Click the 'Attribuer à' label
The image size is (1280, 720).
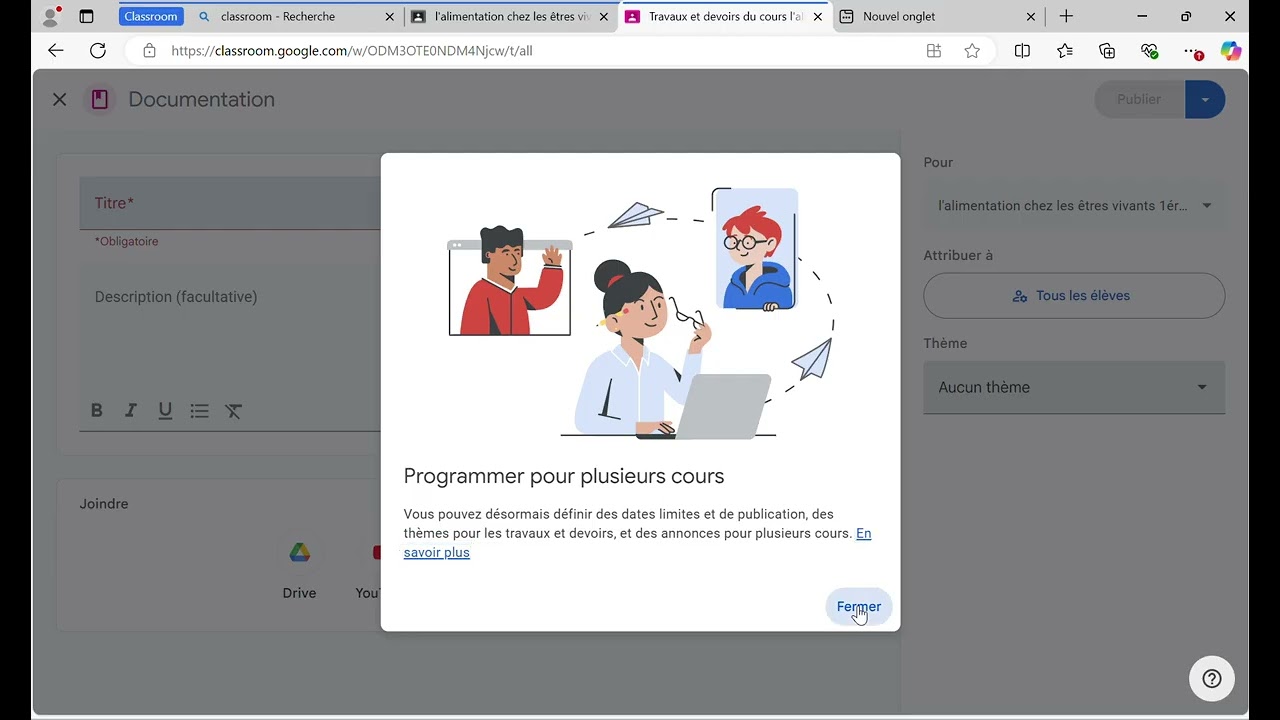coord(958,255)
